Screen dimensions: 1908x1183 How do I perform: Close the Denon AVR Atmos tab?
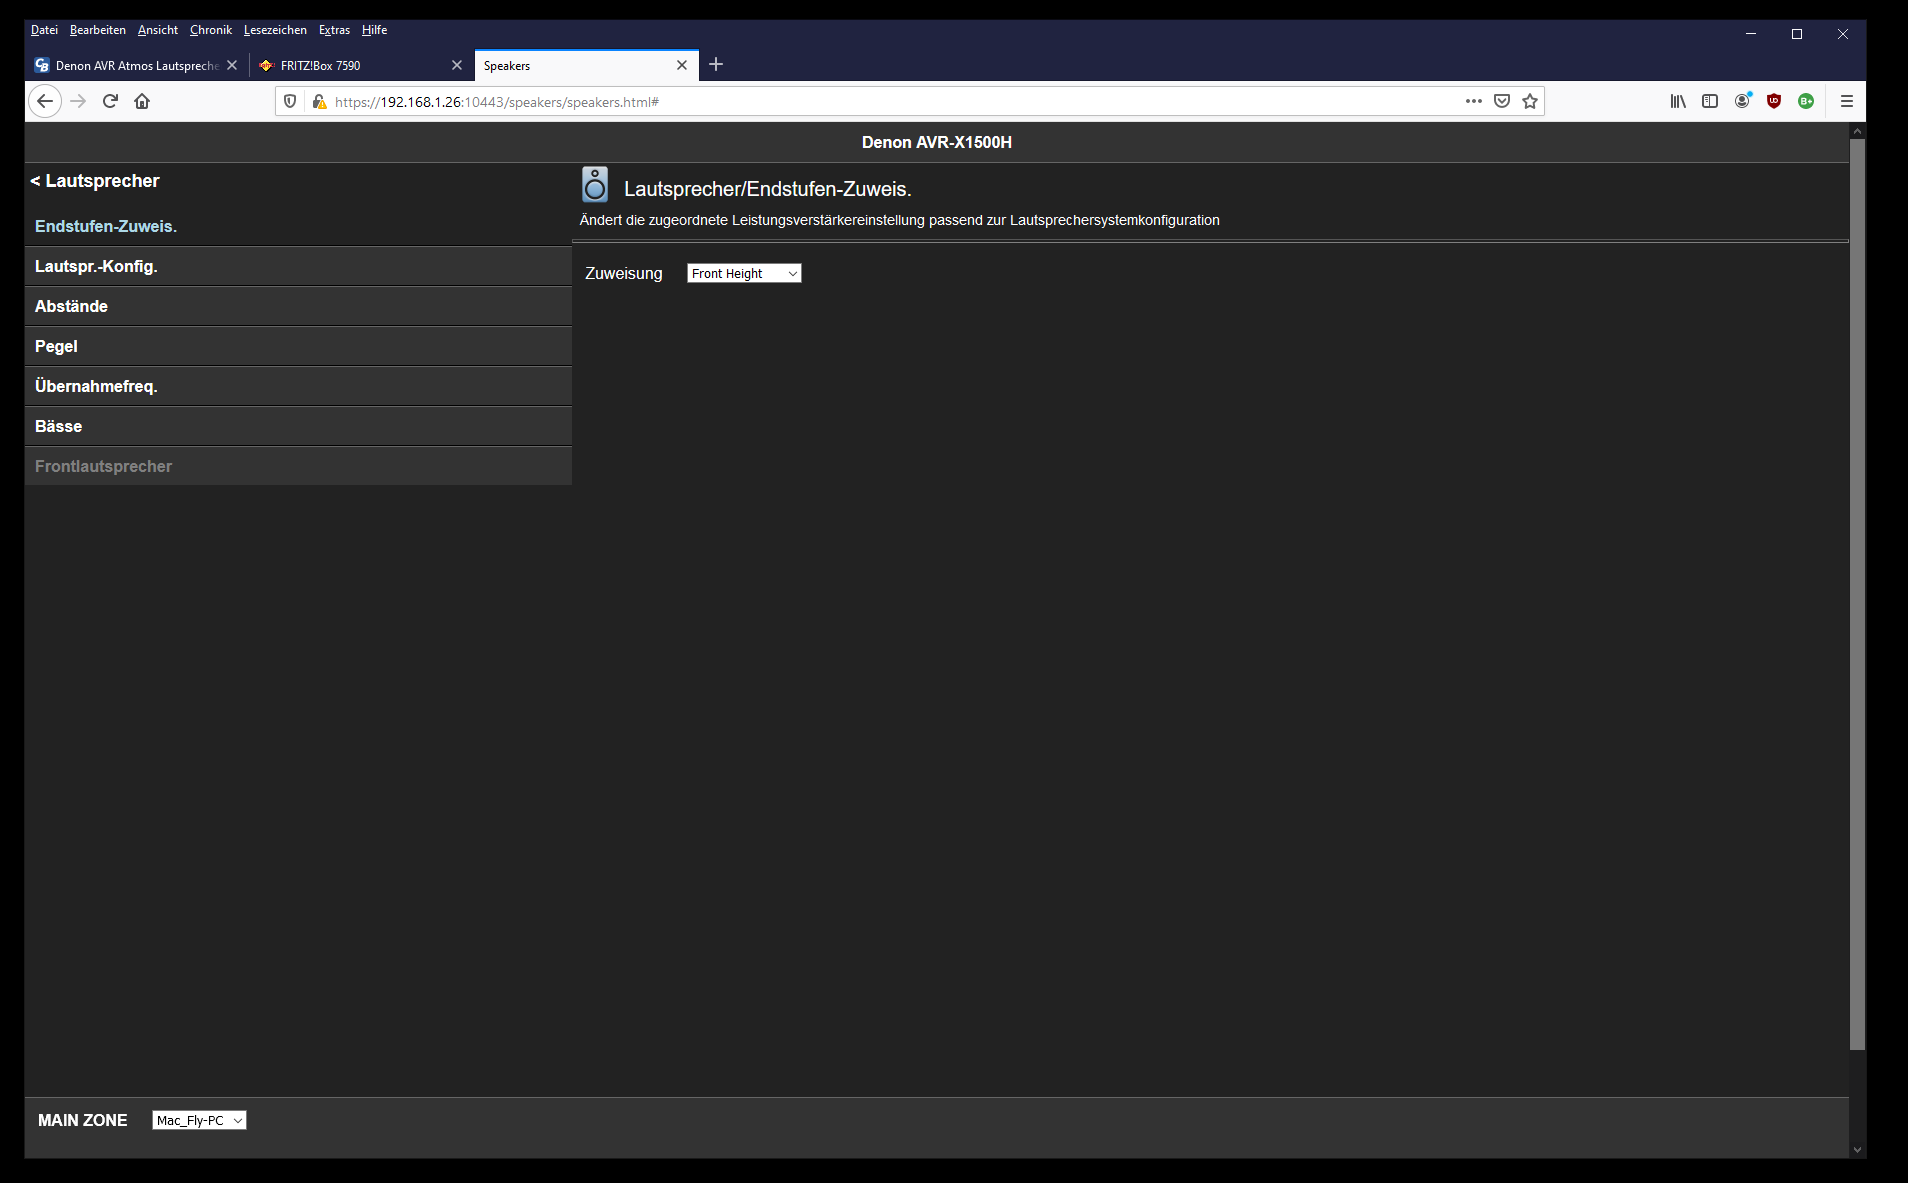click(x=232, y=65)
